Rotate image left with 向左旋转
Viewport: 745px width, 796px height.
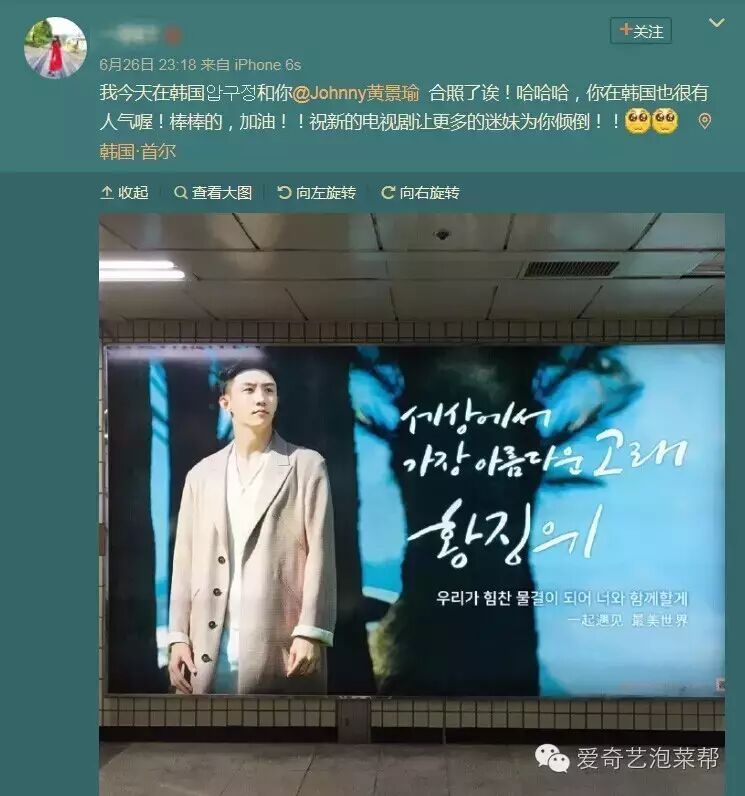coord(316,192)
